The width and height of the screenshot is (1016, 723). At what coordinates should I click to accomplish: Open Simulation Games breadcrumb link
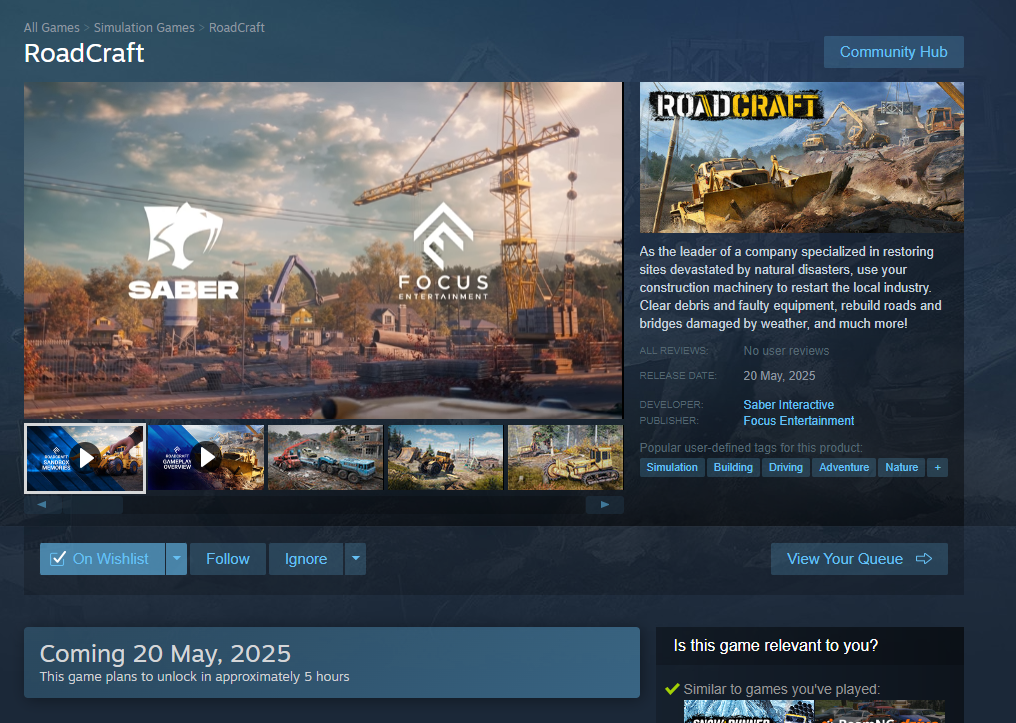(144, 28)
